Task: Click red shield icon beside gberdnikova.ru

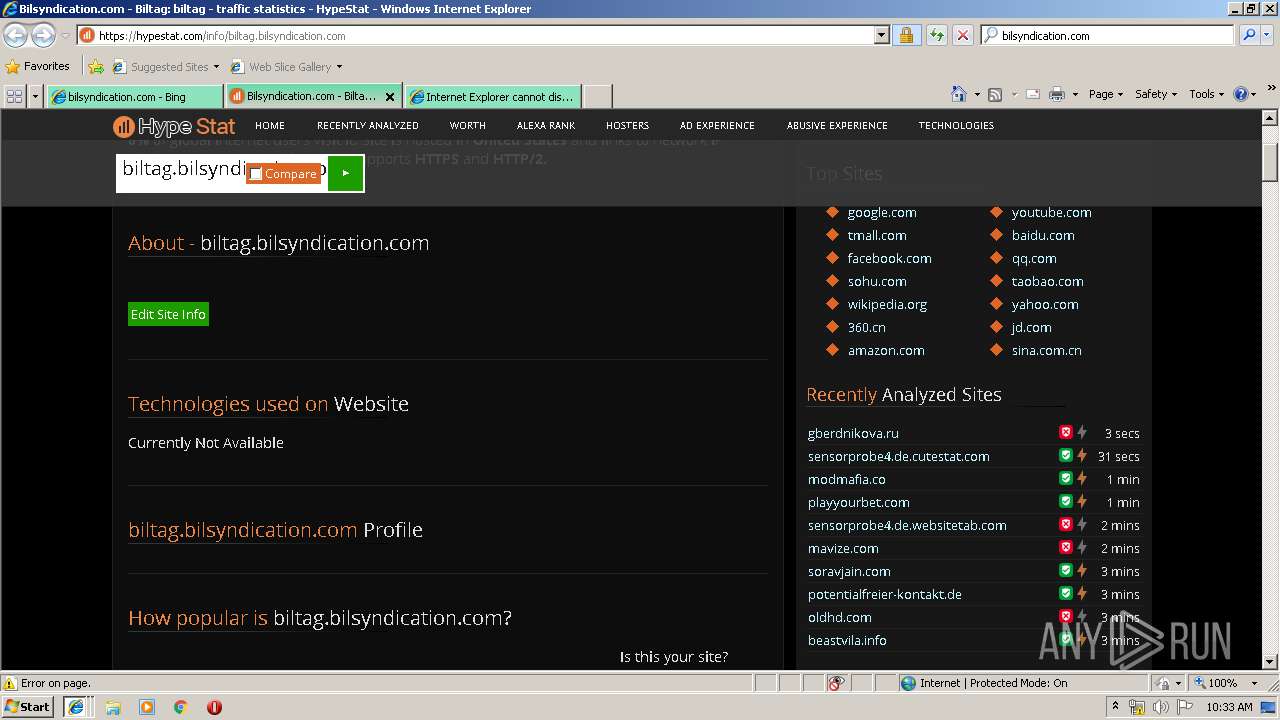Action: 1066,433
